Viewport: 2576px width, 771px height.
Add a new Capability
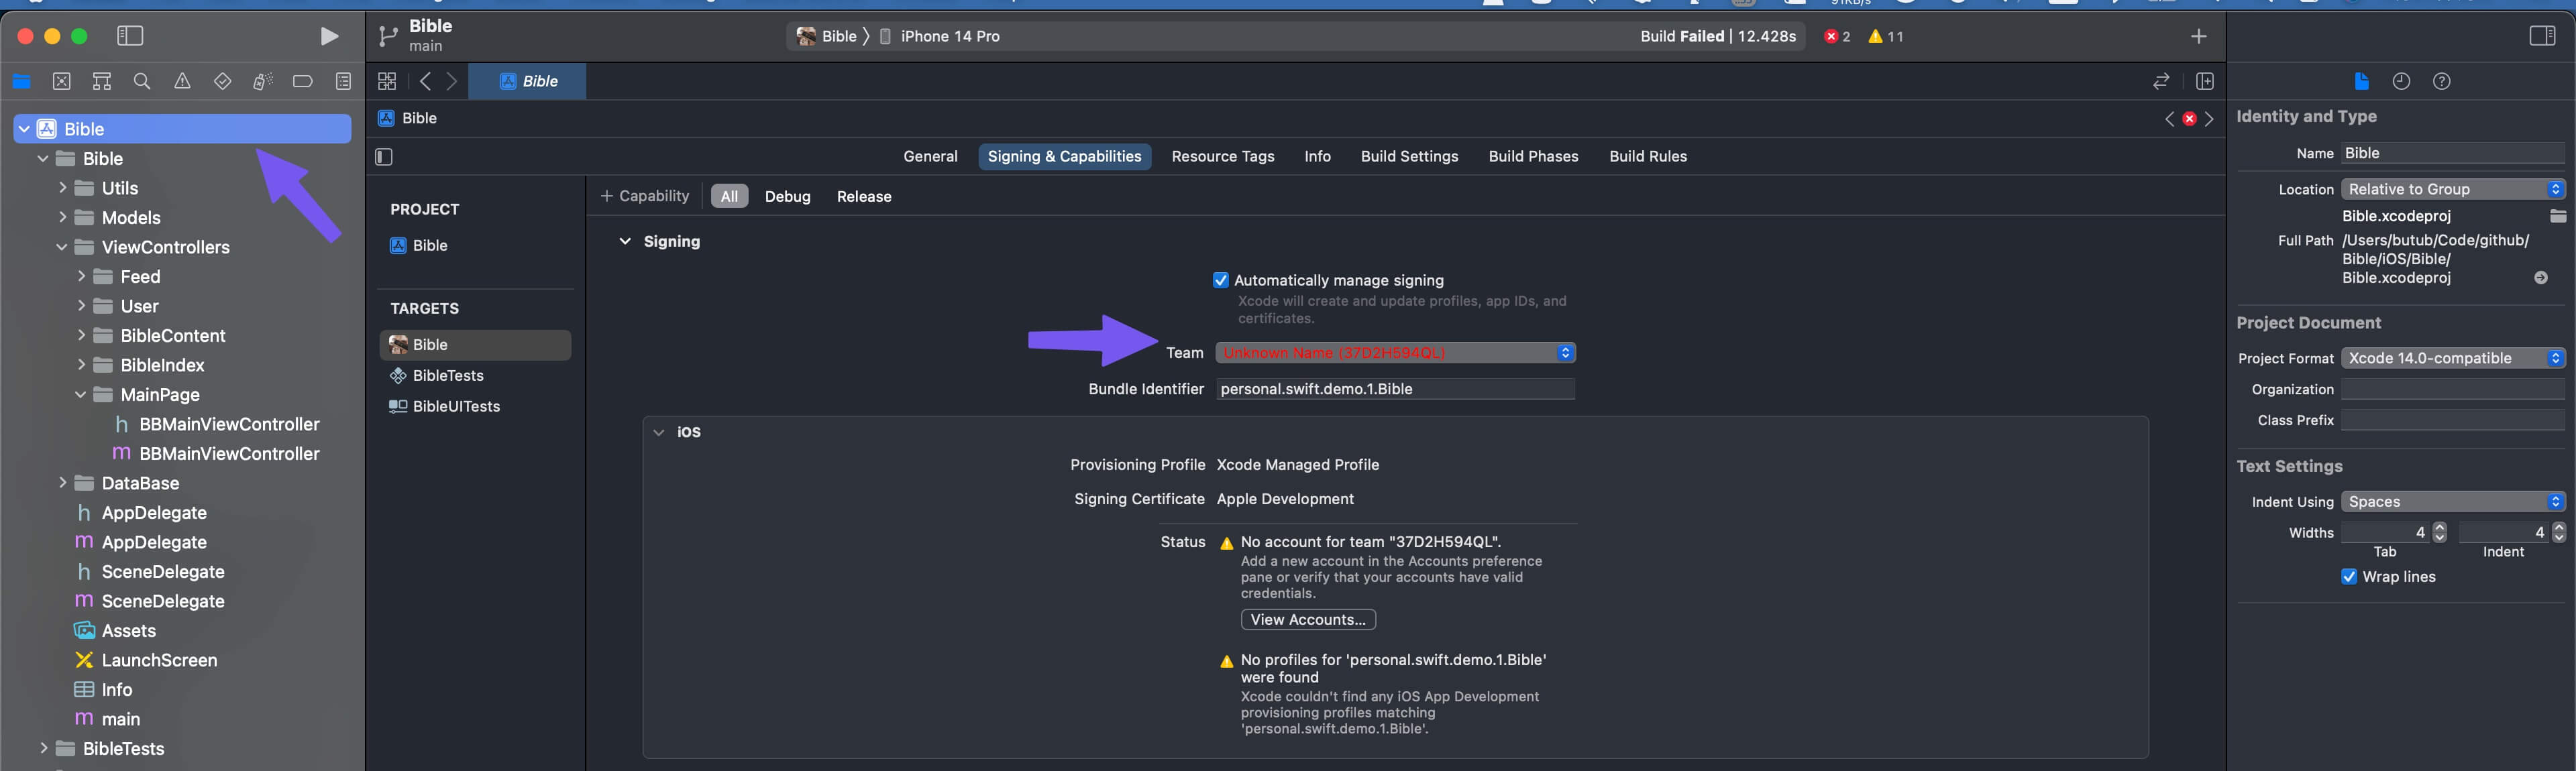pyautogui.click(x=645, y=196)
